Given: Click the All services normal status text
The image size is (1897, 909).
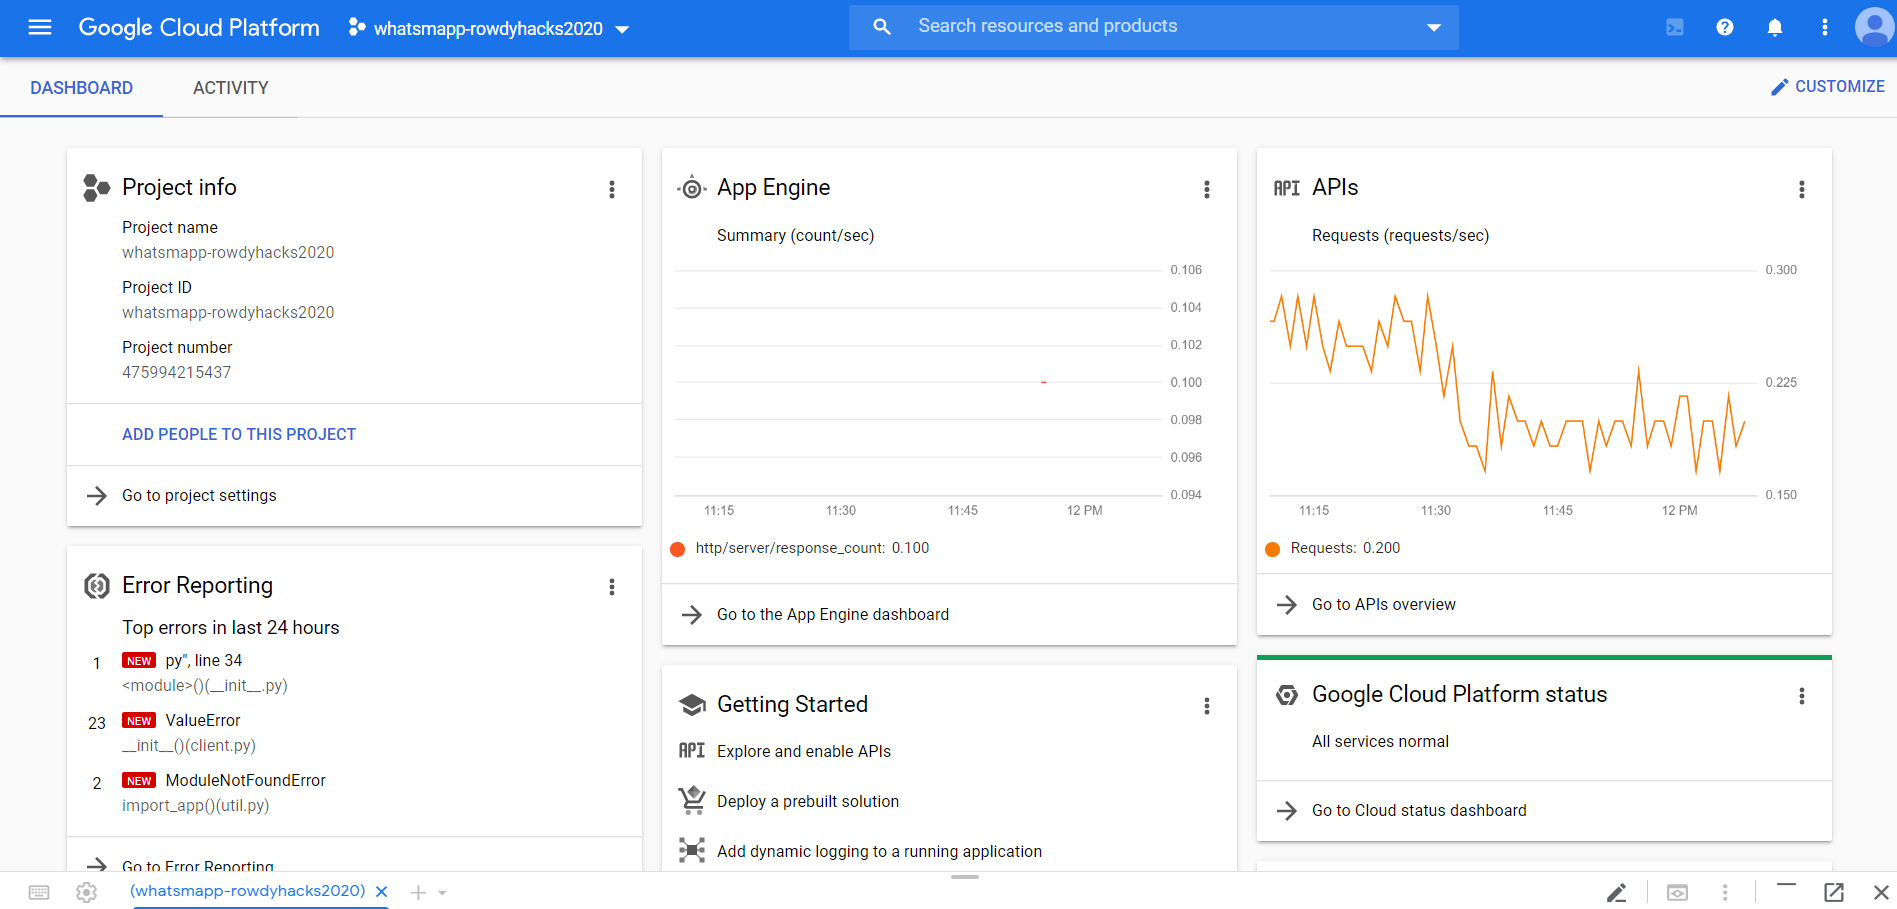Looking at the screenshot, I should coord(1380,741).
